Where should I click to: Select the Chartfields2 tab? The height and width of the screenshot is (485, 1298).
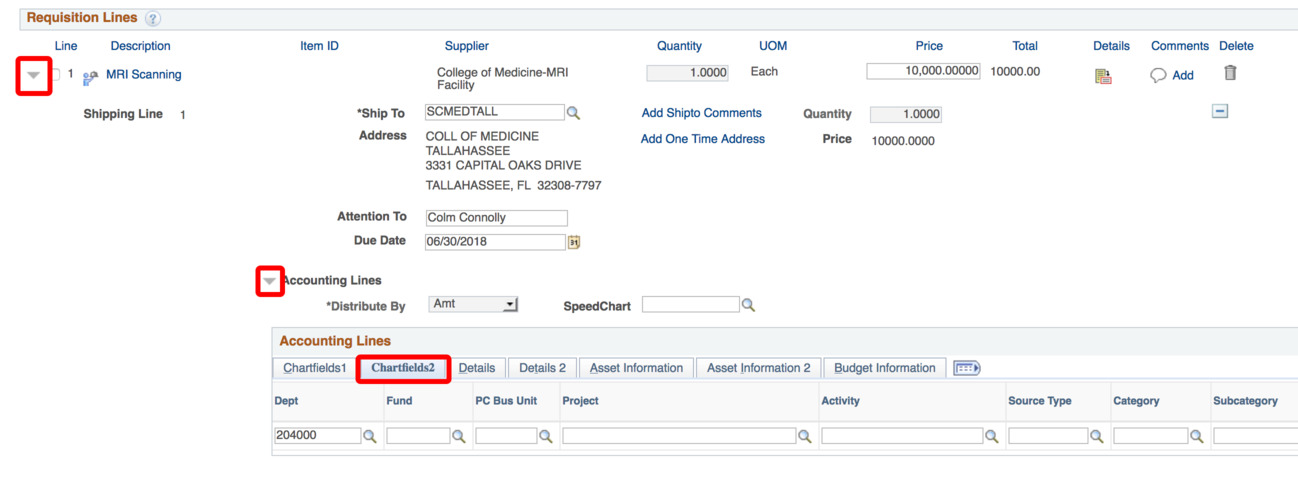(403, 368)
